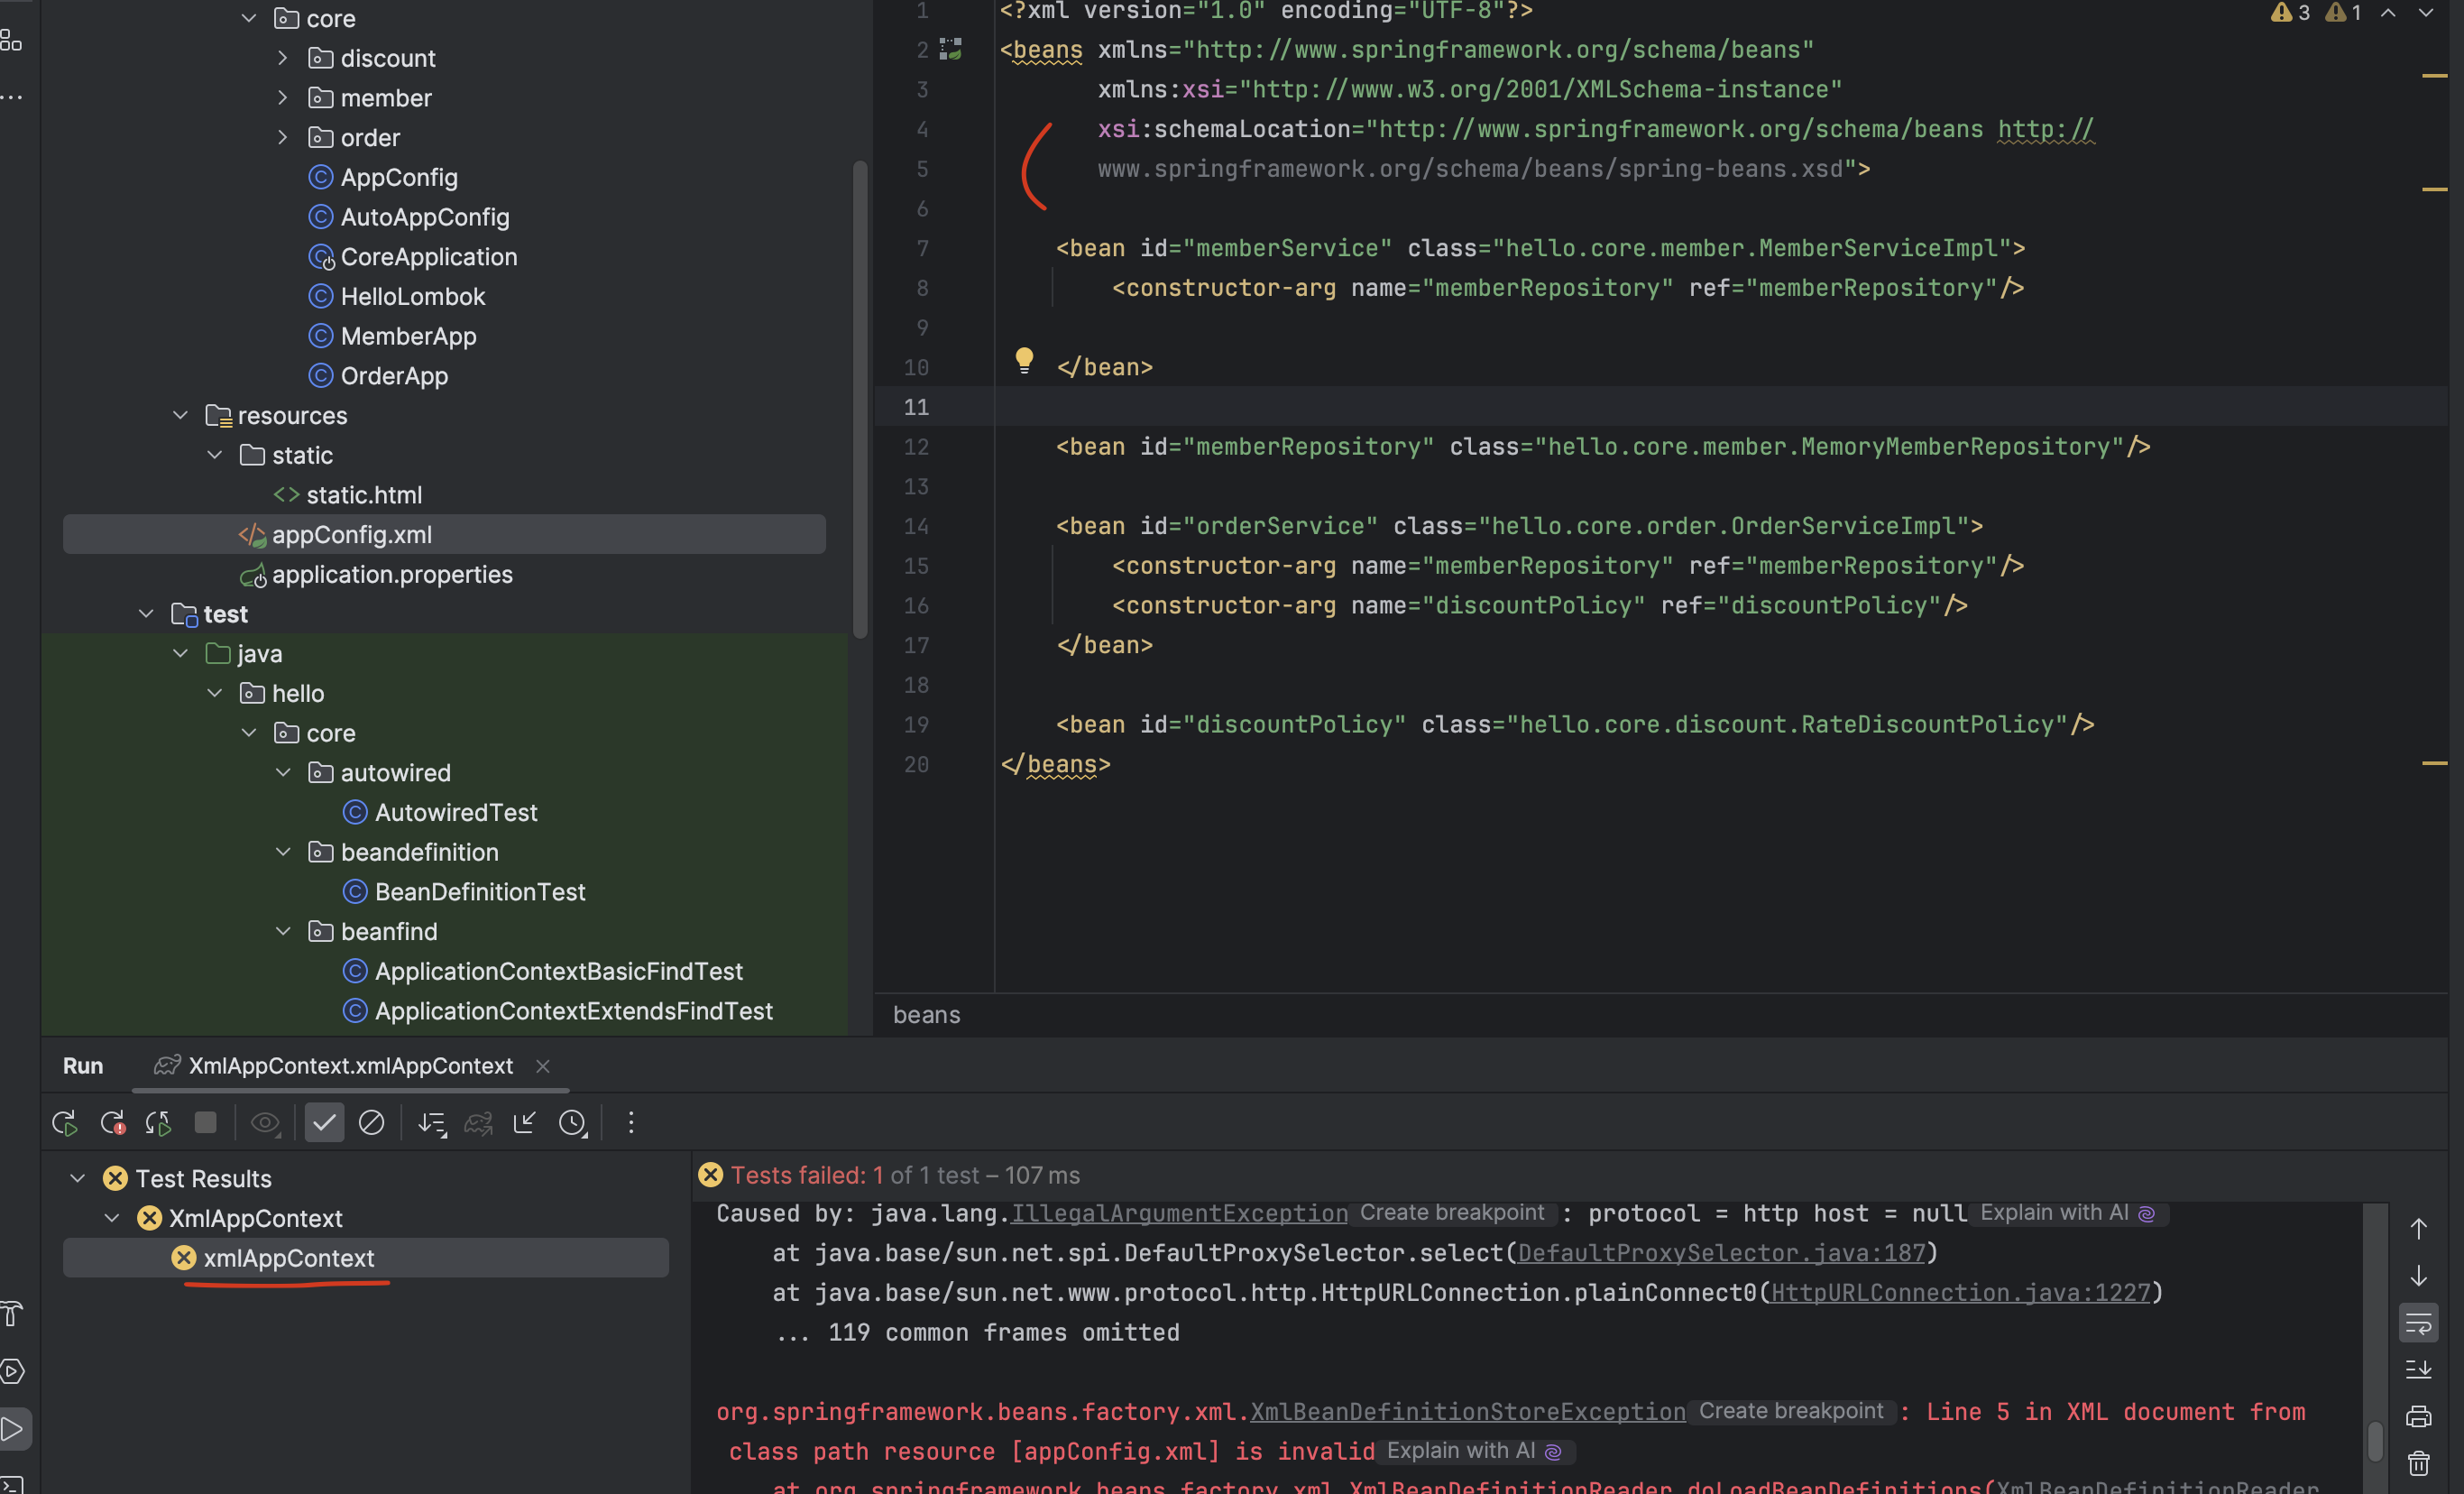Create breakpoint for XmlBeanDefinitionStoreException
2464x1494 pixels.
1791,1411
